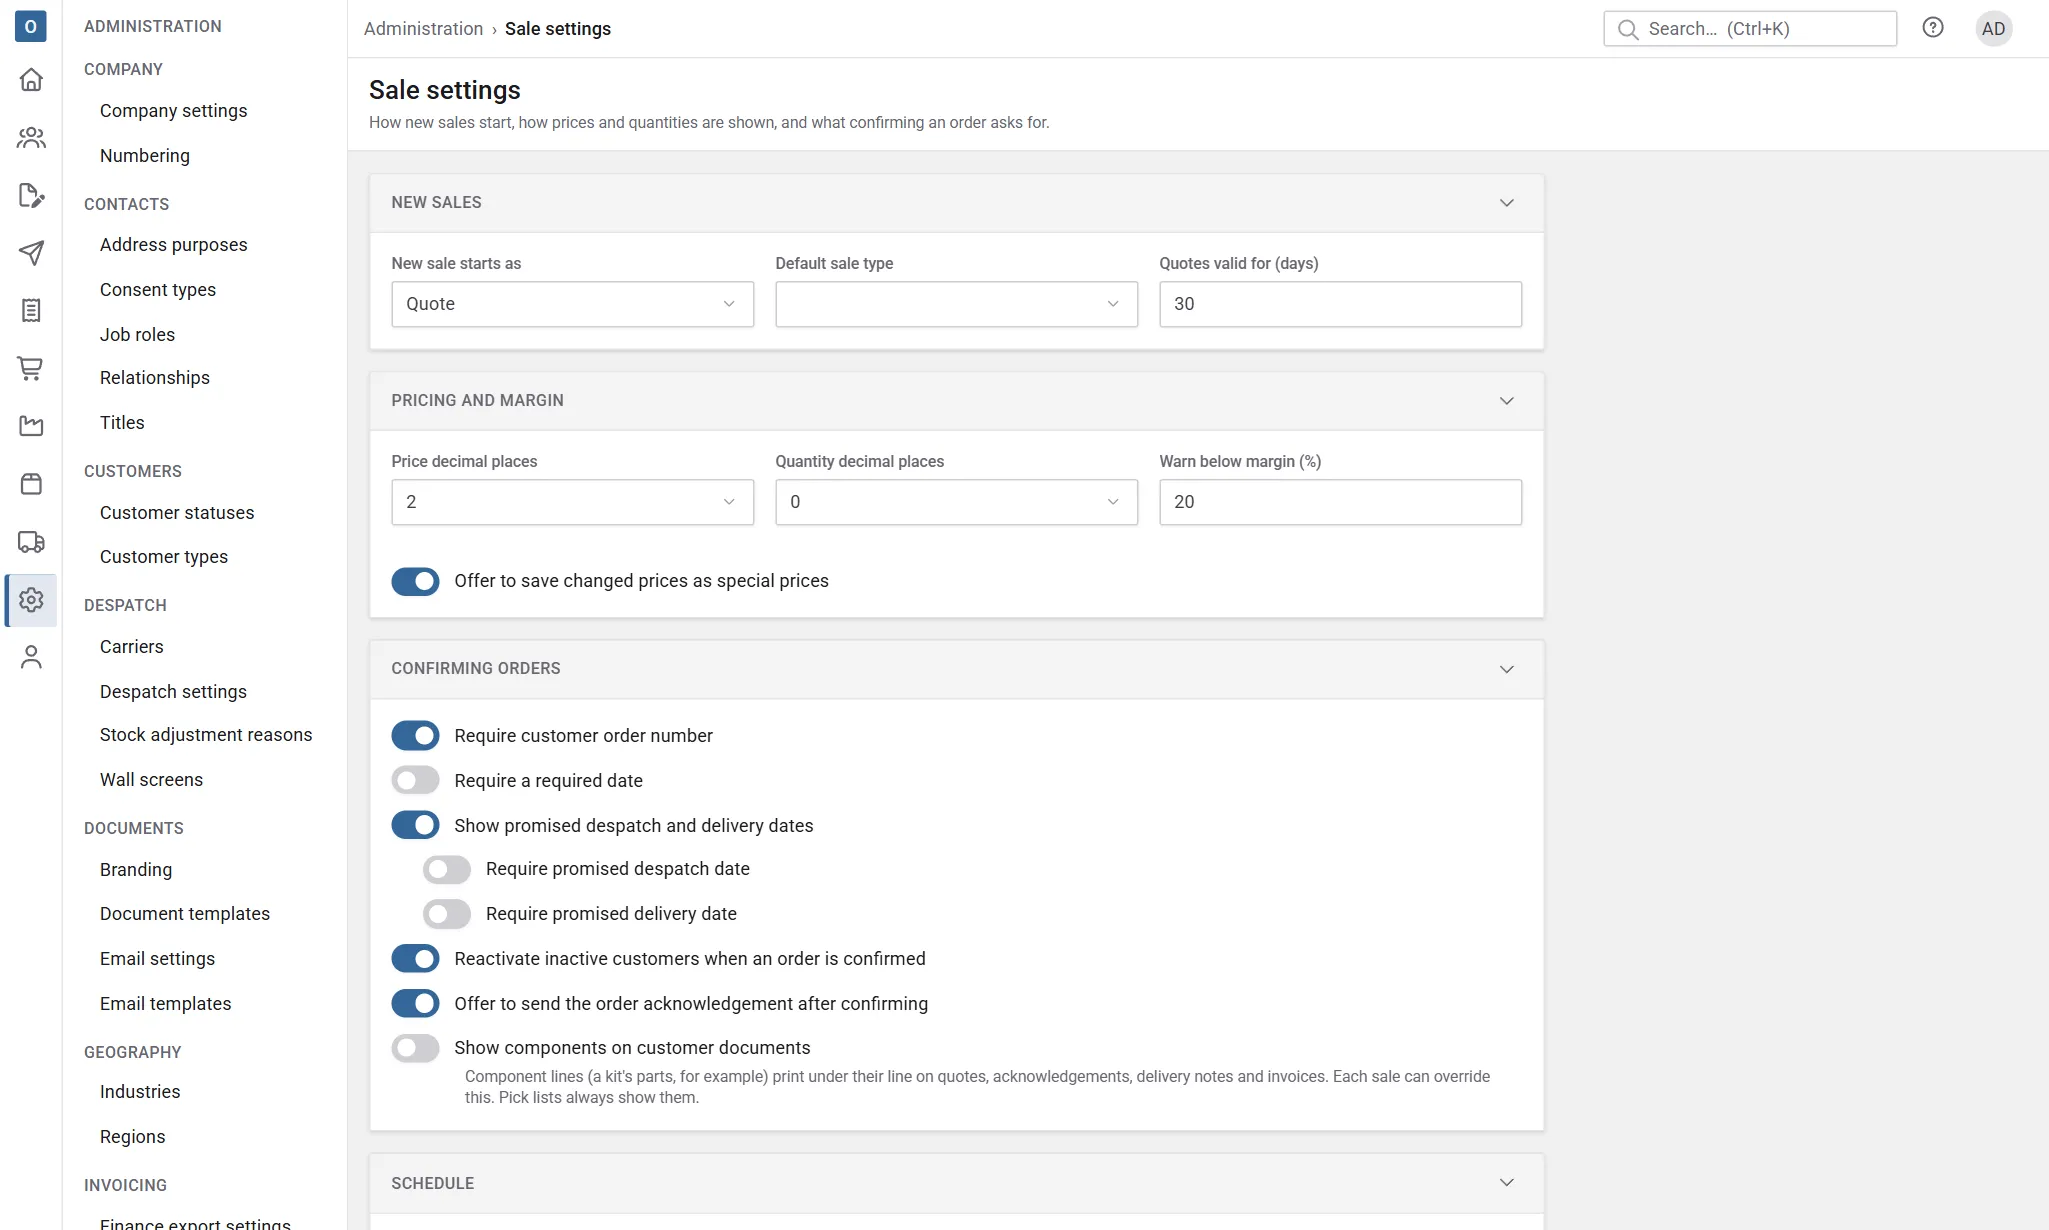Click the help question mark icon
Viewport: 2049px width, 1230px height.
[x=1933, y=28]
